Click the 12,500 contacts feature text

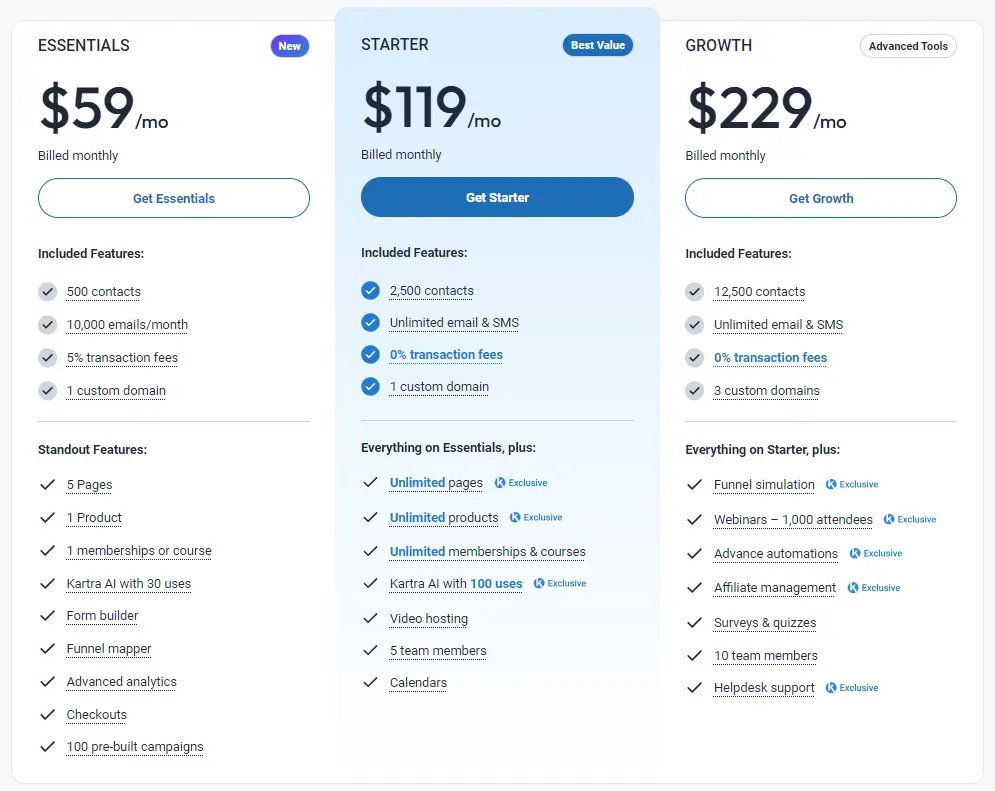click(759, 292)
